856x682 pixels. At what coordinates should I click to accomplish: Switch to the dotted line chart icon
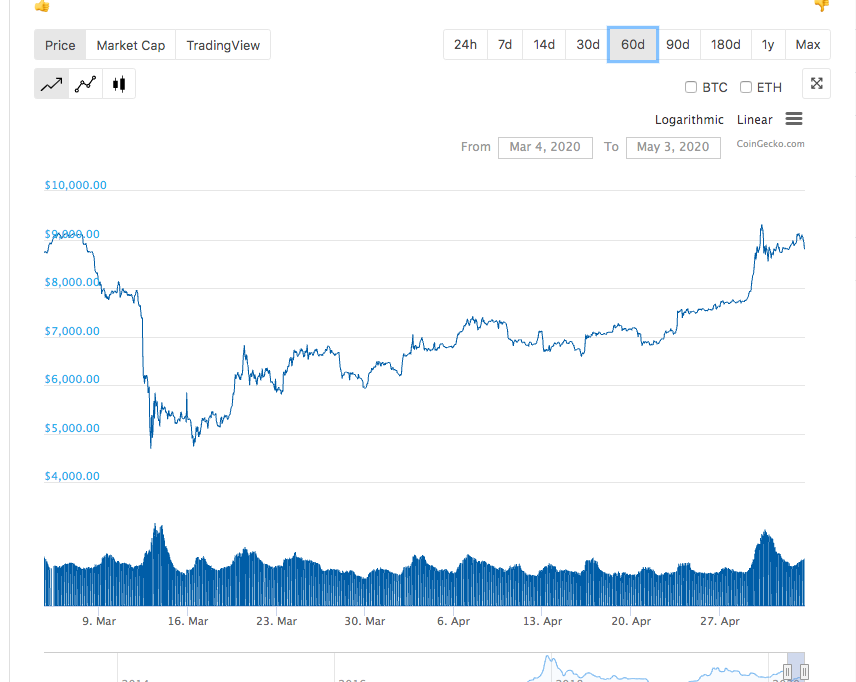pos(86,84)
